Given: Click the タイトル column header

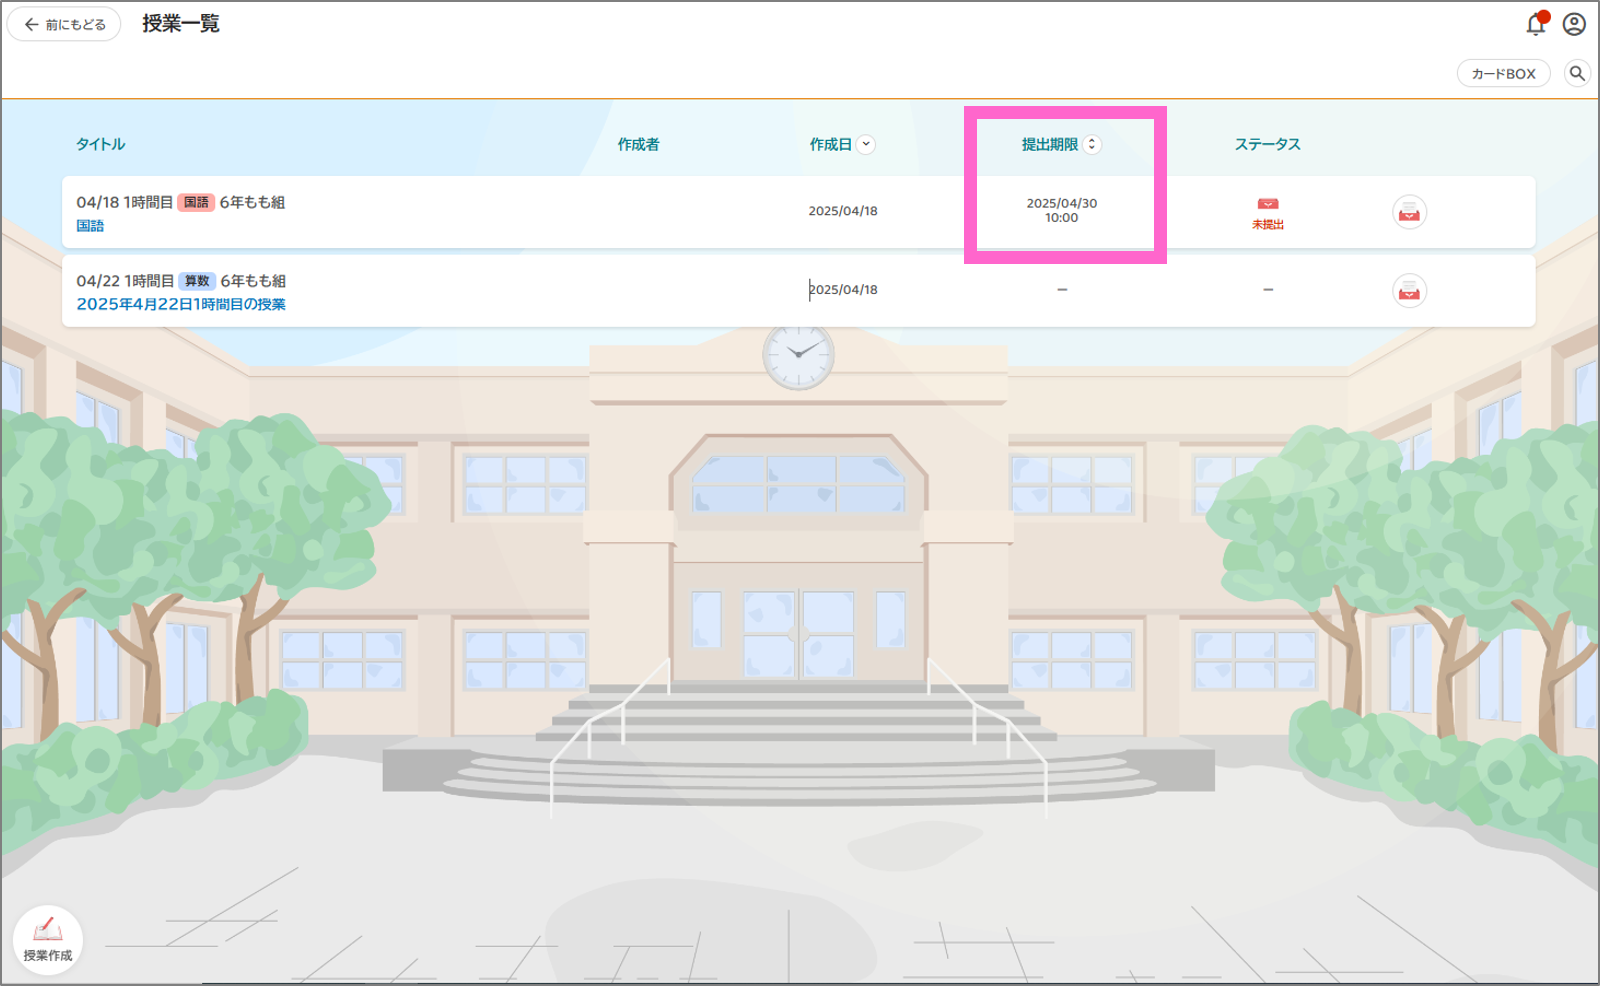Looking at the screenshot, I should 101,144.
